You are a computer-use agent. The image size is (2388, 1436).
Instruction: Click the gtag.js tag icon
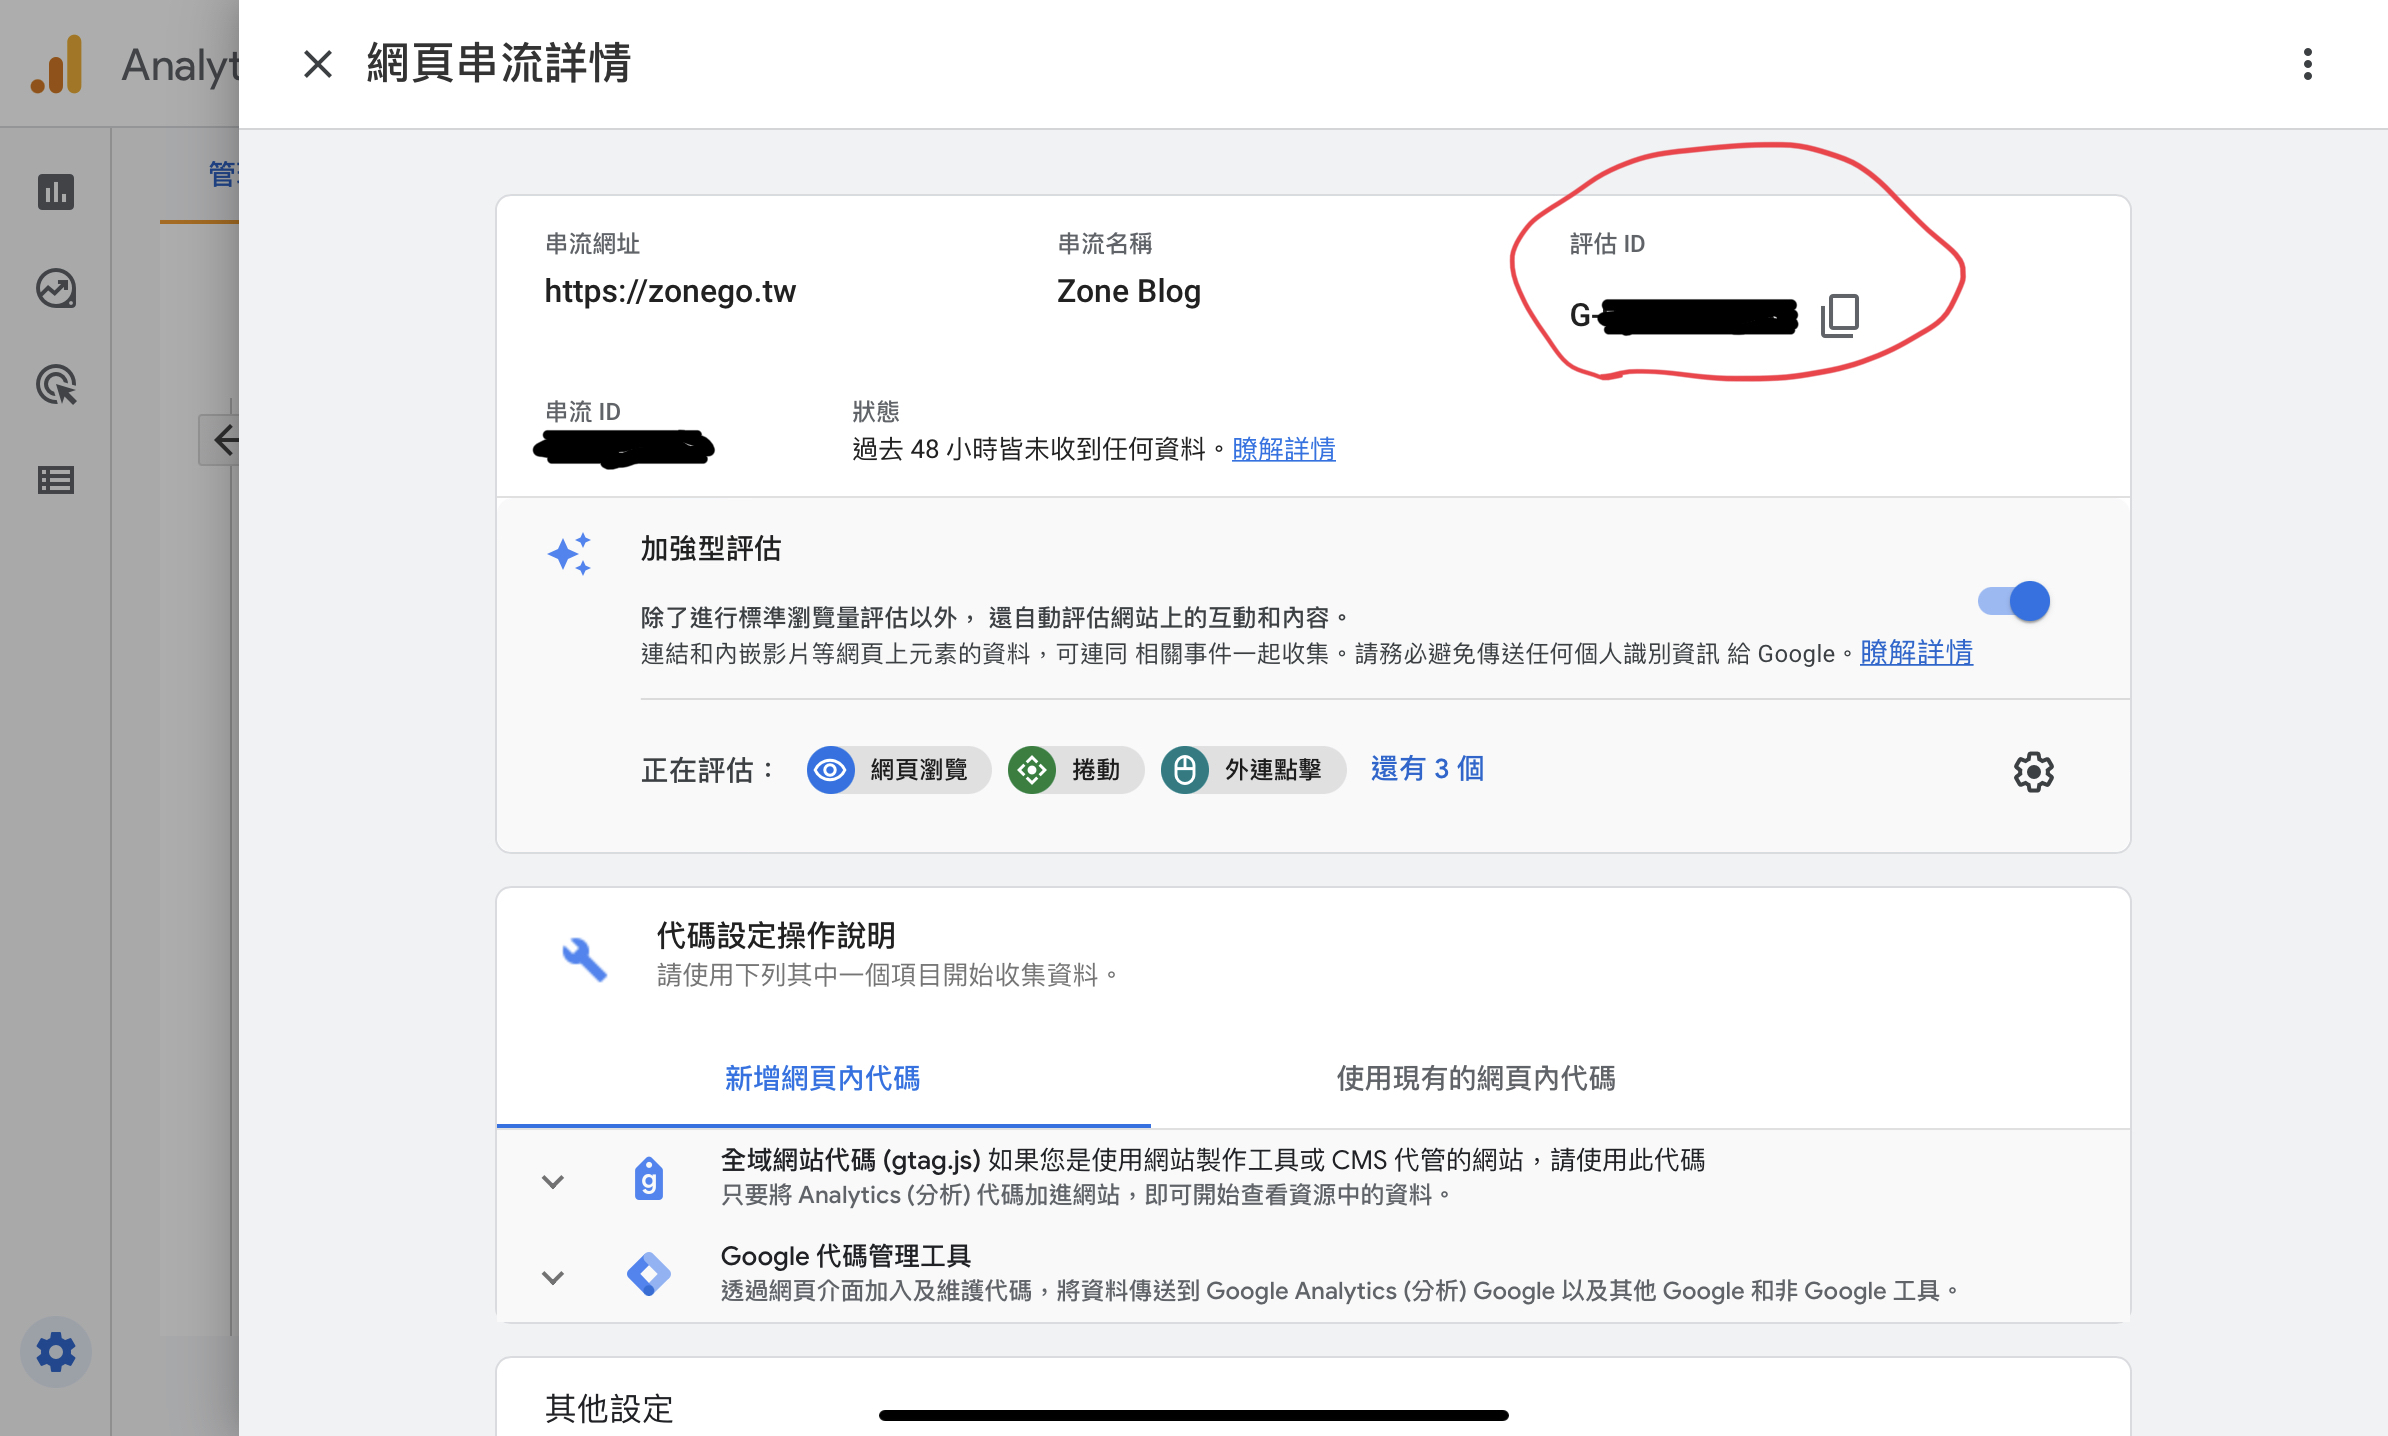pos(649,1179)
